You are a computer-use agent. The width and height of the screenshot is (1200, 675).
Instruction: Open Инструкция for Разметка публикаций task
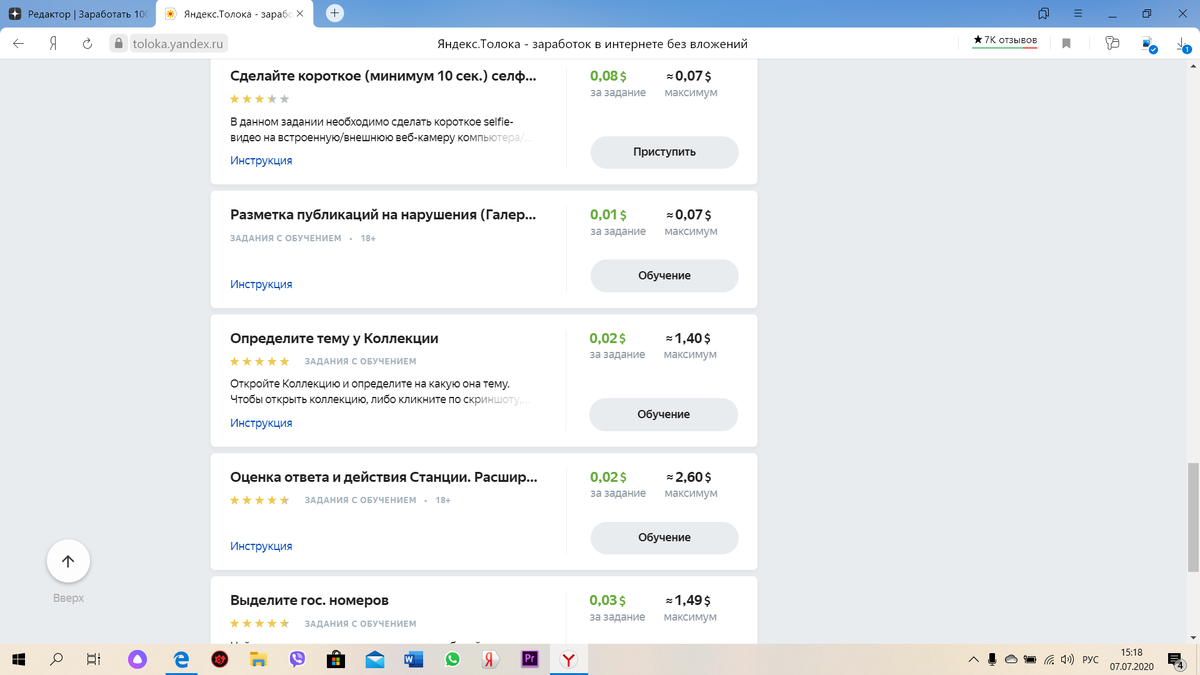pos(261,284)
